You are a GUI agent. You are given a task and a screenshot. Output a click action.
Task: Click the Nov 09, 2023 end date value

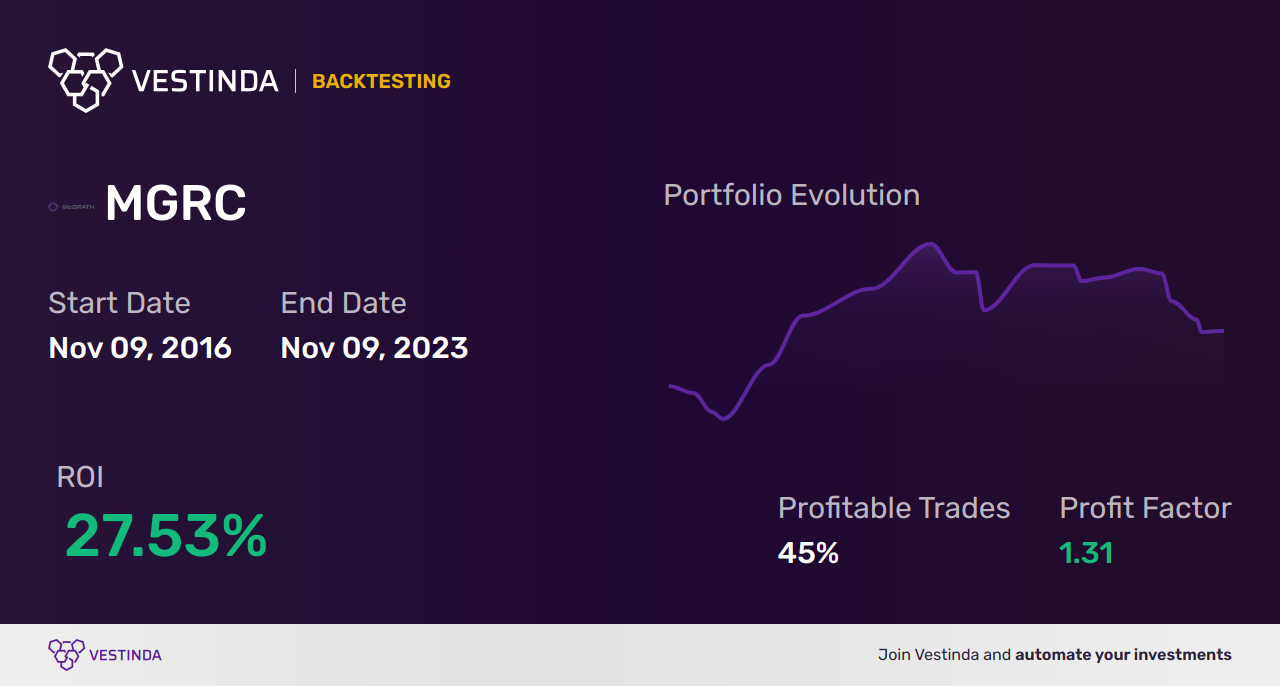click(374, 347)
